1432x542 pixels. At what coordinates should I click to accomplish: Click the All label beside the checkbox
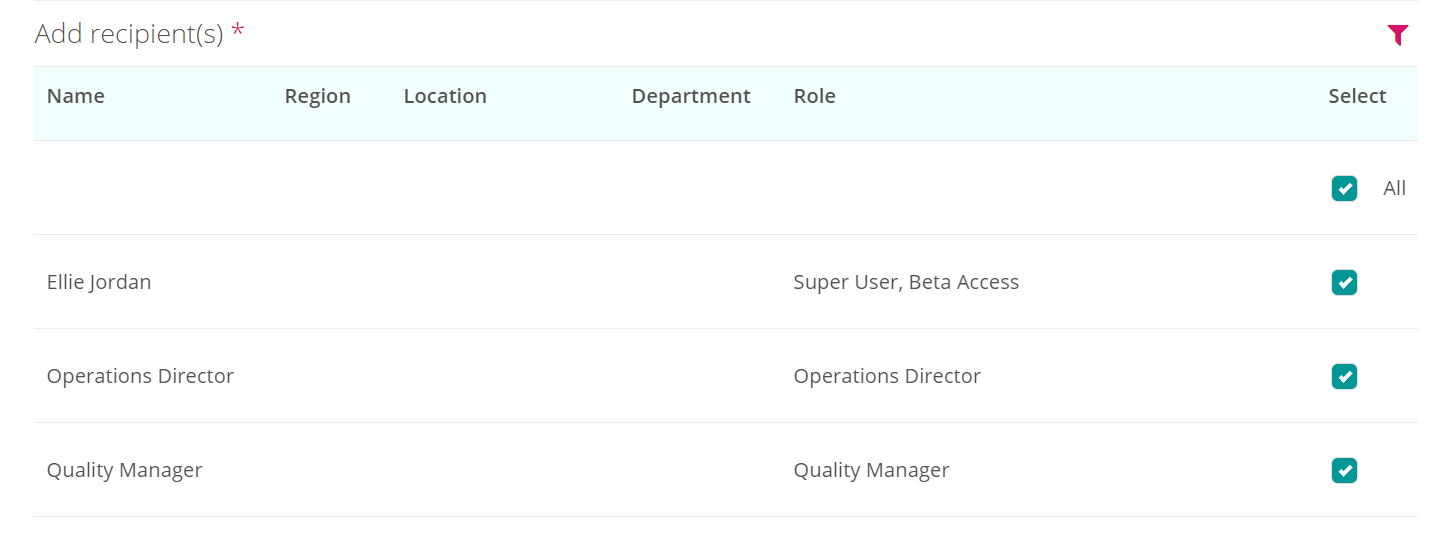click(1394, 188)
